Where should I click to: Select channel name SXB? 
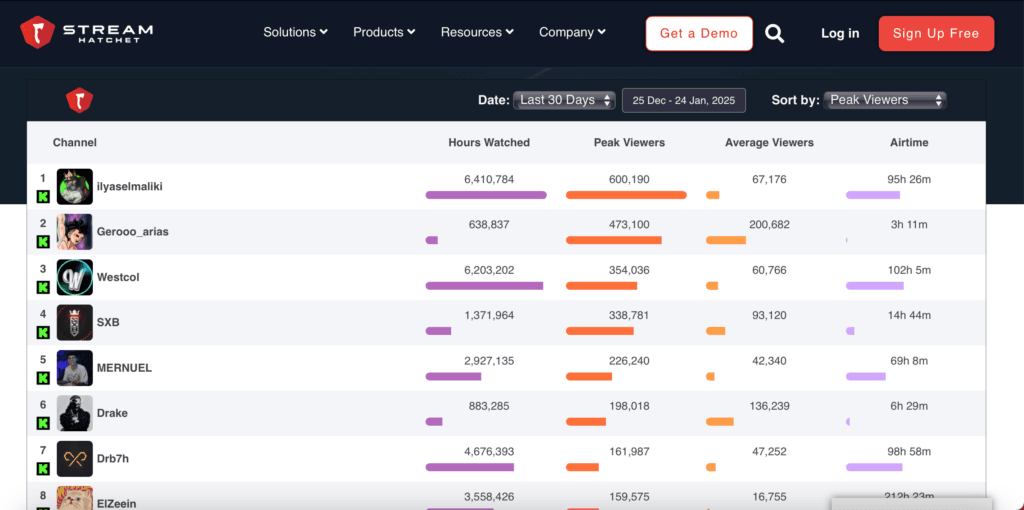(x=108, y=322)
